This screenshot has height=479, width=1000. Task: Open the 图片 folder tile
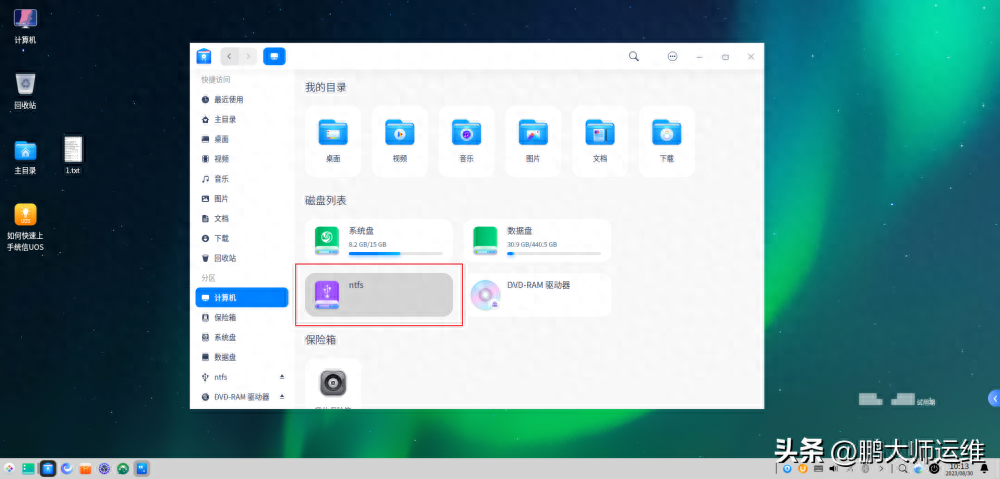click(x=533, y=141)
